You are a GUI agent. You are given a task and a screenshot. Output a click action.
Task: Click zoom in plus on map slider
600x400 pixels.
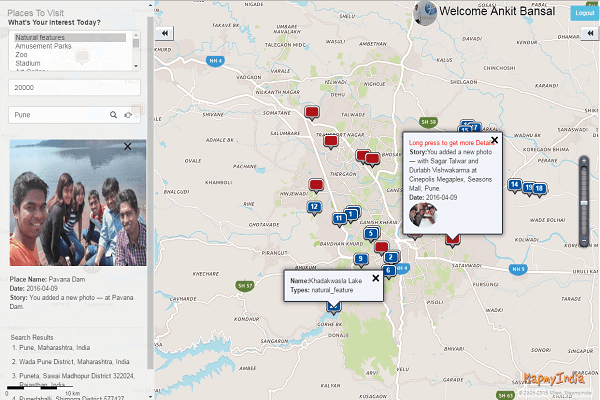(584, 161)
